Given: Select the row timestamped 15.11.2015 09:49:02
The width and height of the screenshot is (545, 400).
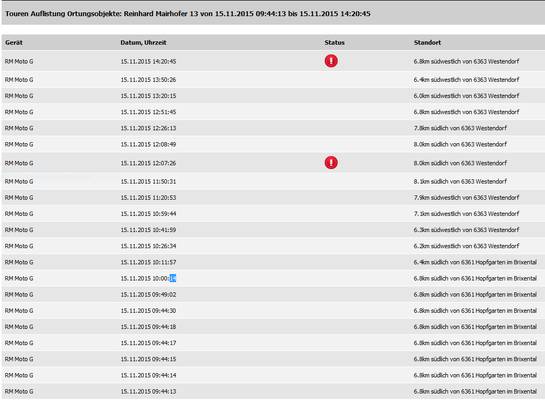Looking at the screenshot, I should [273, 294].
